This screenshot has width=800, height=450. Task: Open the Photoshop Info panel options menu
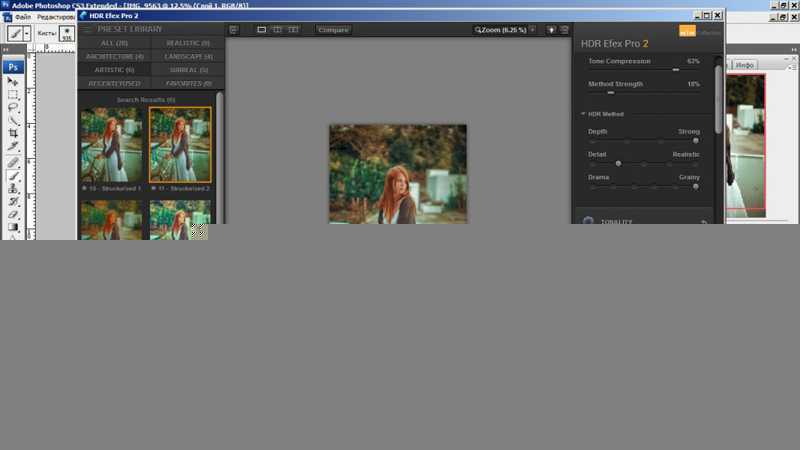click(793, 67)
